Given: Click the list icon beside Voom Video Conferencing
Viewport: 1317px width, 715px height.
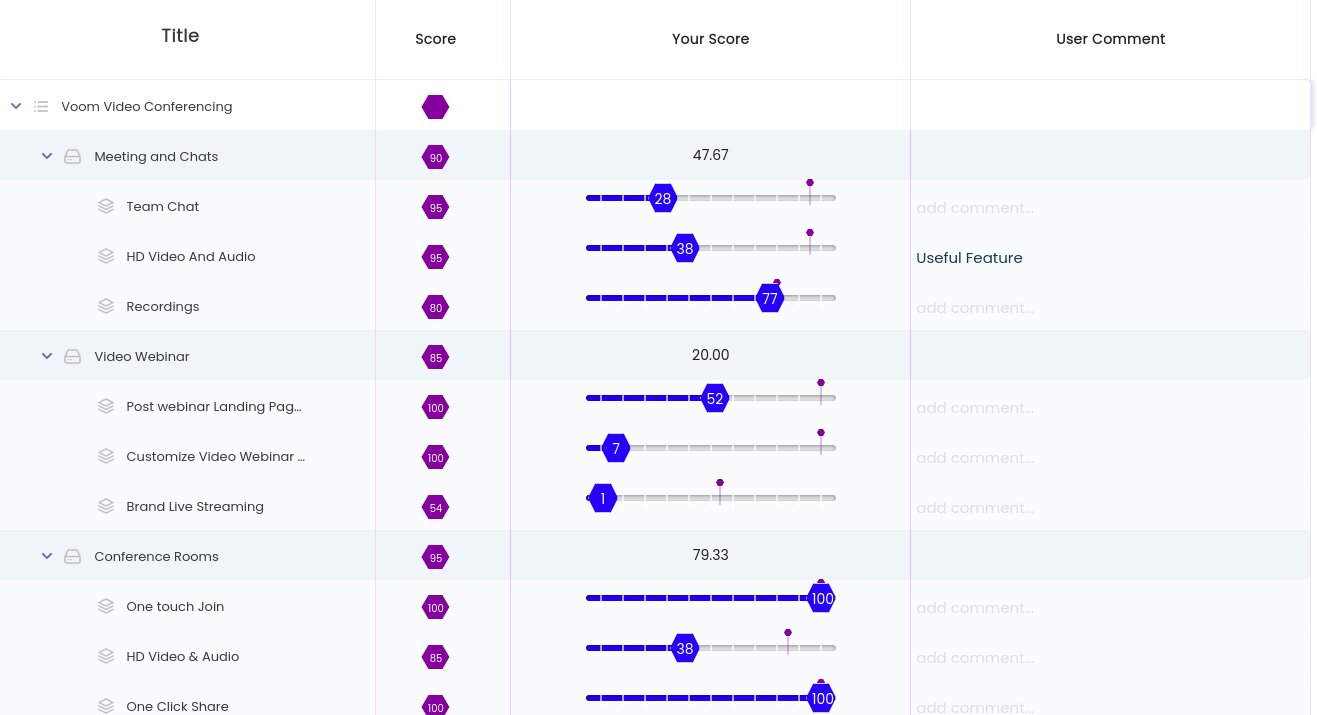Looking at the screenshot, I should coord(41,106).
